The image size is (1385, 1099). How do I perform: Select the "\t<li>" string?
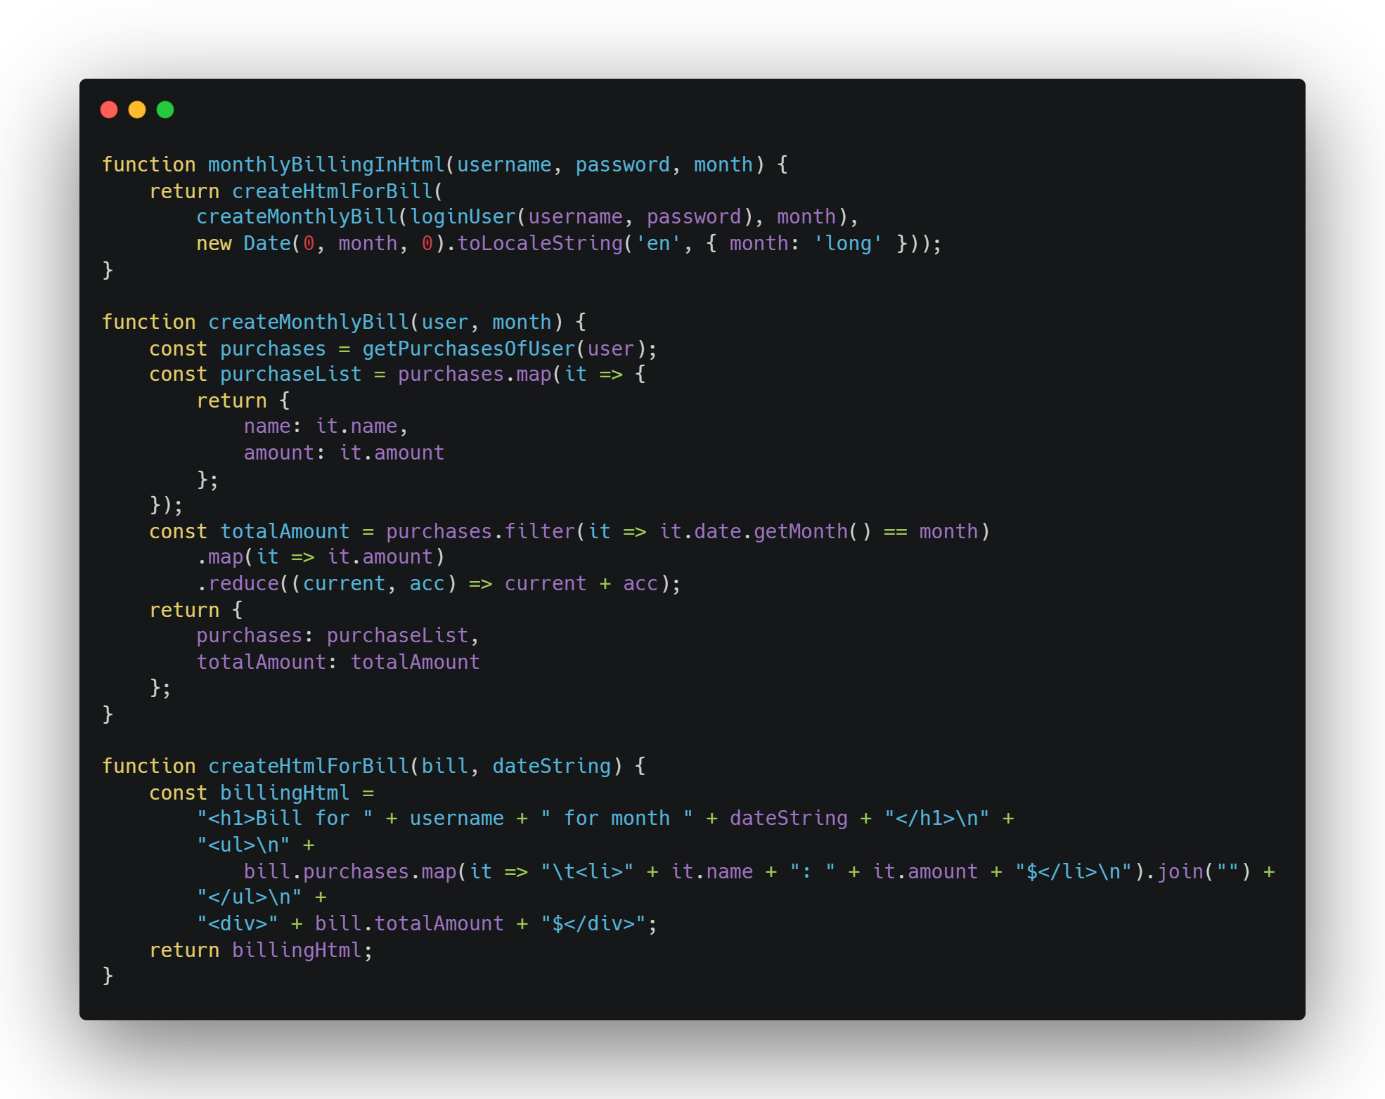pos(587,871)
